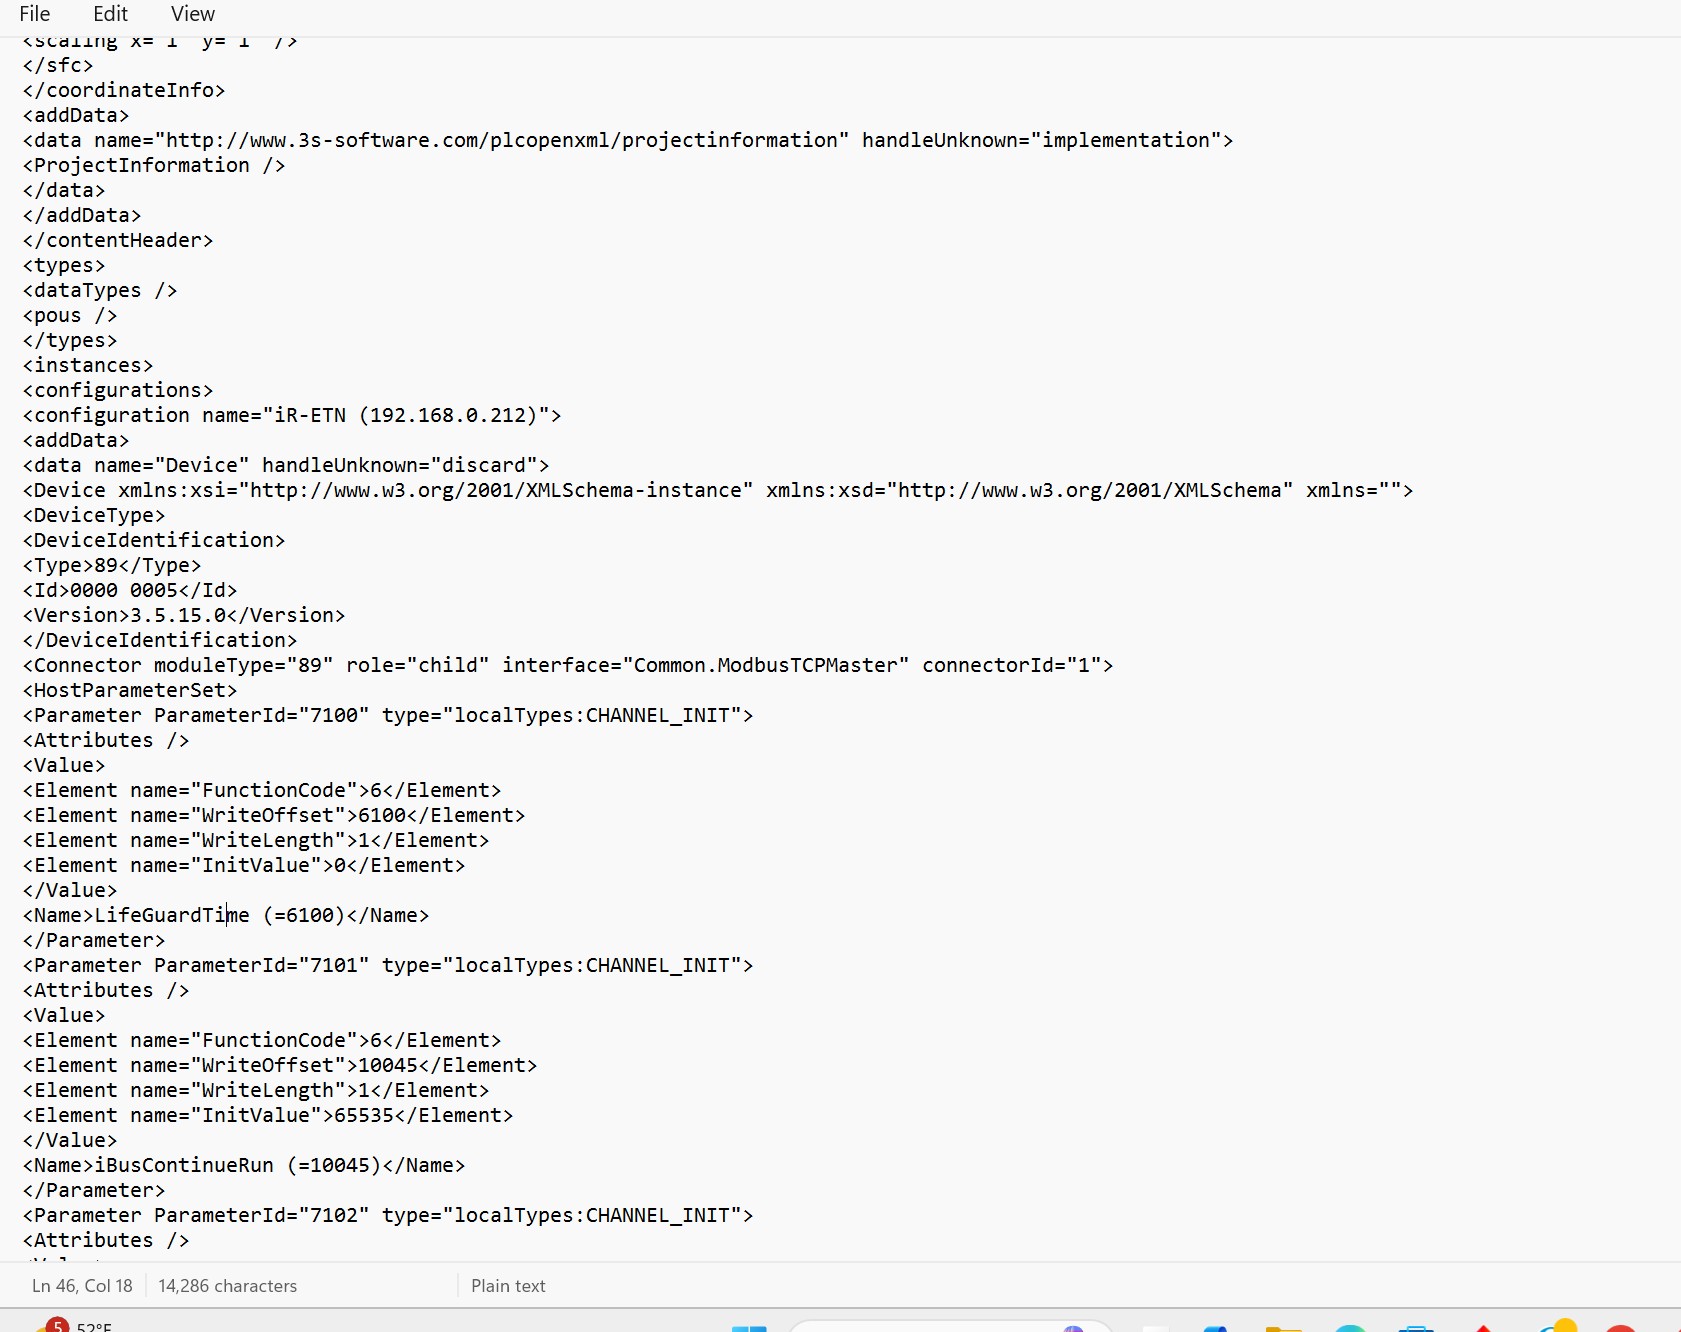Click the ParameterId 7100 parameter line
Image resolution: width=1681 pixels, height=1332 pixels.
click(388, 715)
